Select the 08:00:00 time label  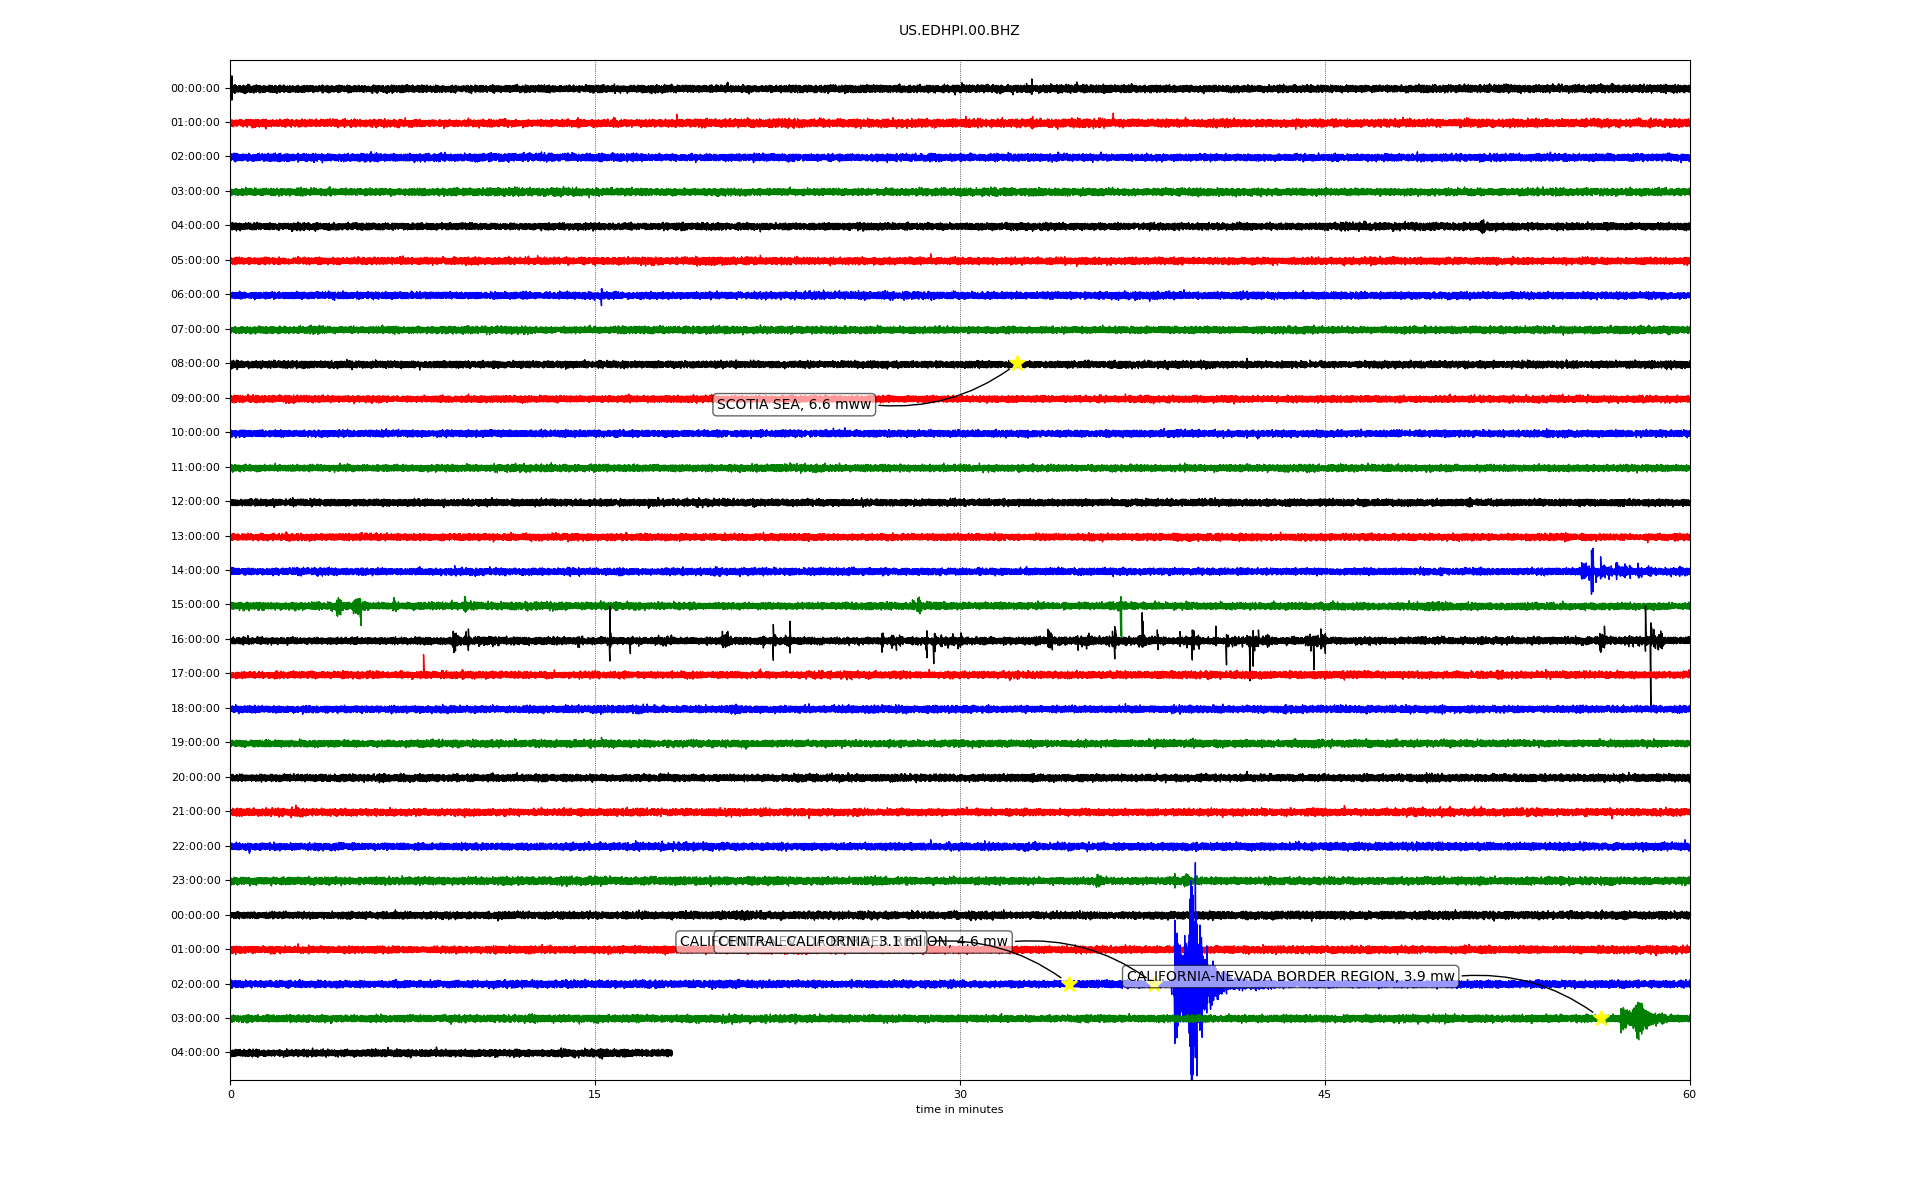(195, 364)
